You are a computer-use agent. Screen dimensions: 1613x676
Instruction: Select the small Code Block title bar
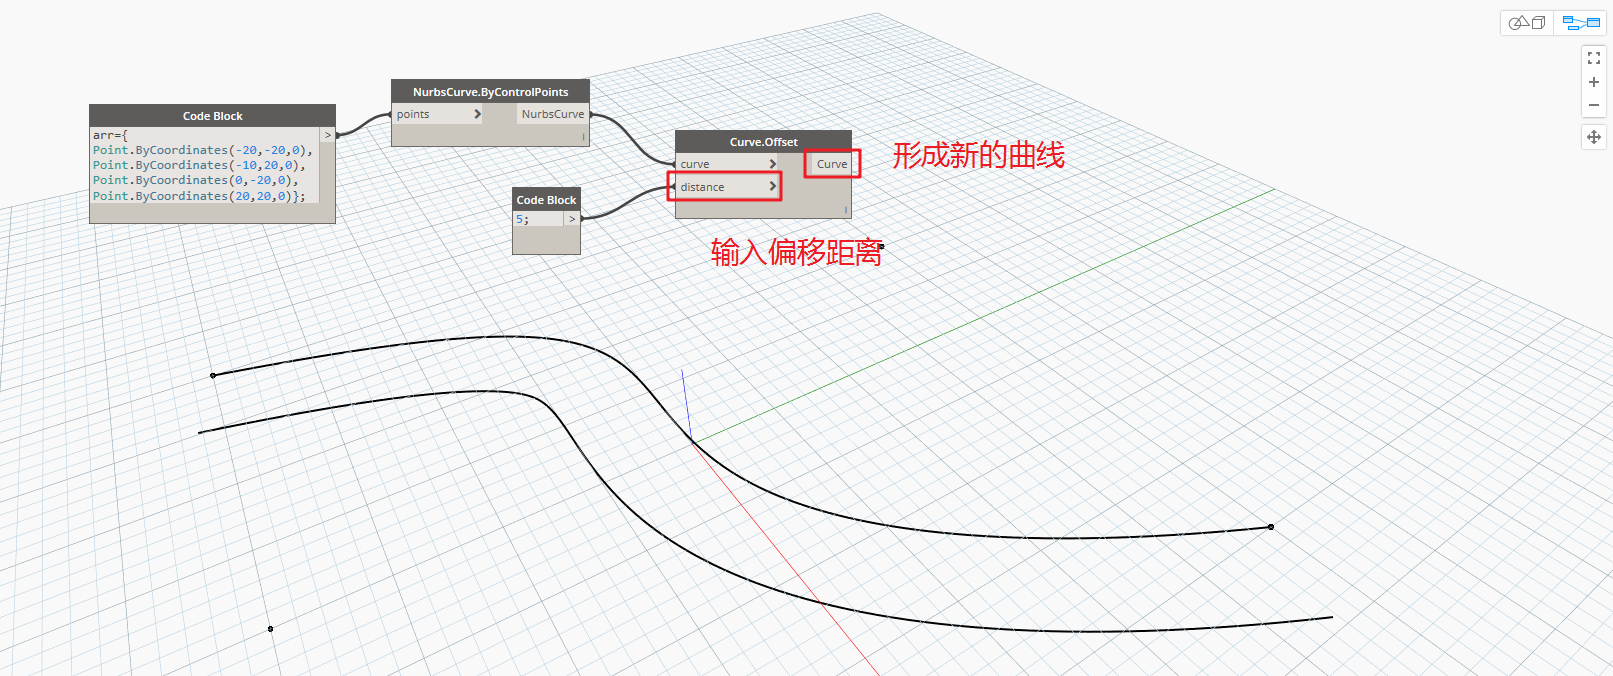[x=546, y=200]
